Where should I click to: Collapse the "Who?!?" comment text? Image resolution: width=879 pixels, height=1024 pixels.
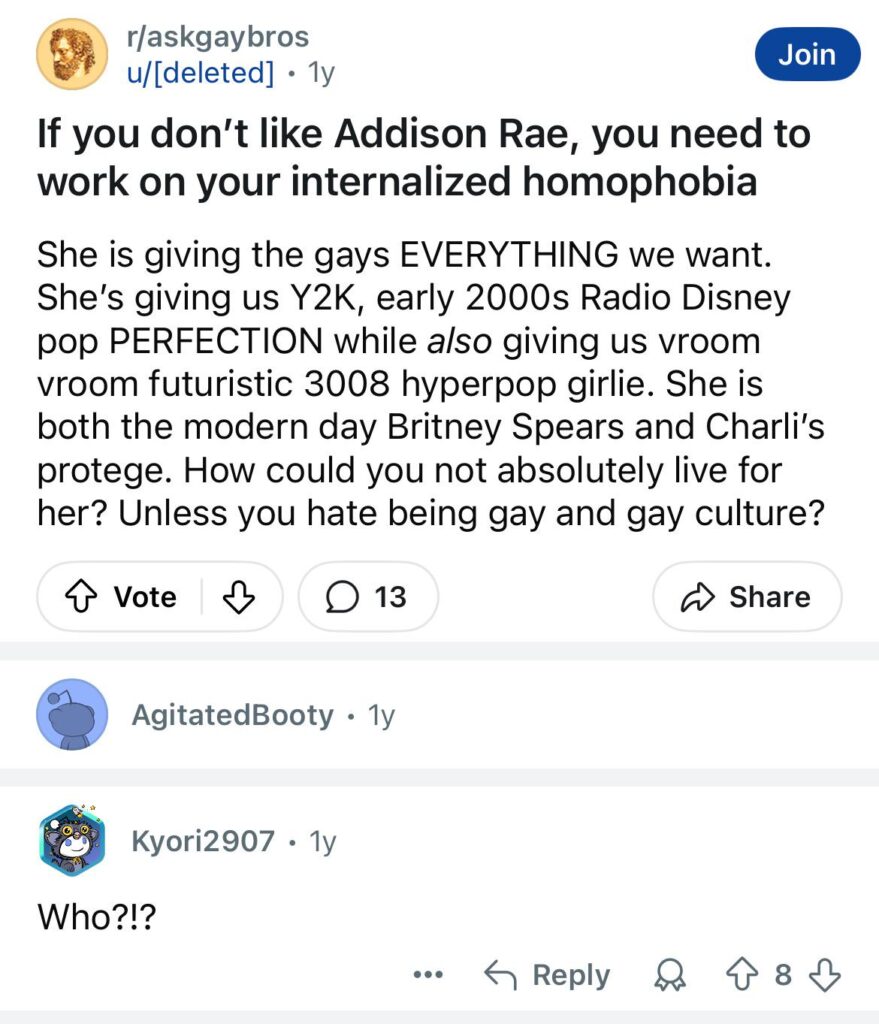(98, 915)
